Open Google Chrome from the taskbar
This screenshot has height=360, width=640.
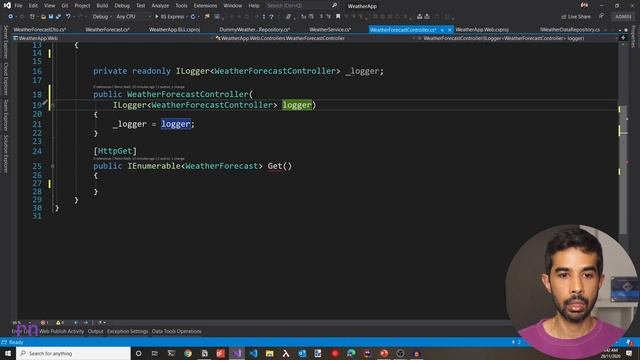(x=188, y=353)
